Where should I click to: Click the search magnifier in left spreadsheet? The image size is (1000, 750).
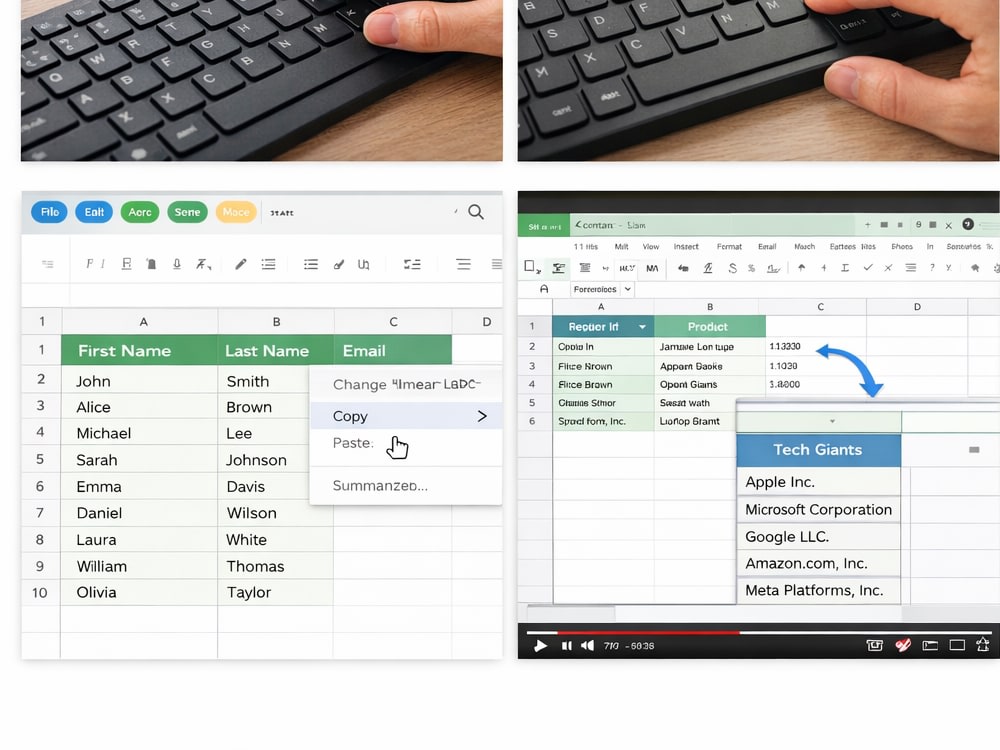tap(476, 212)
